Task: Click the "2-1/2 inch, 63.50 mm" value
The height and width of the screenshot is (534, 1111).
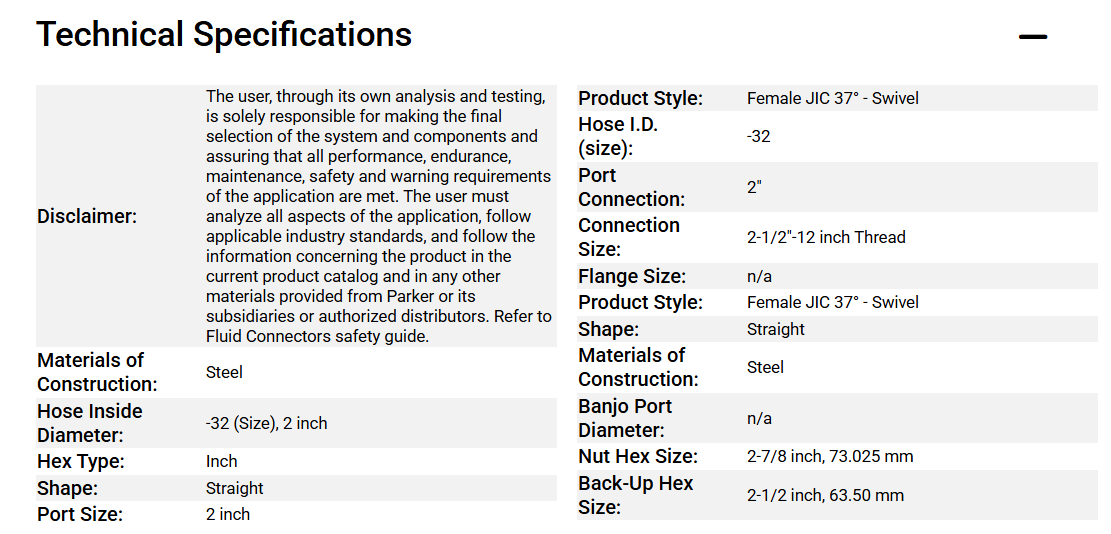Action: point(825,496)
